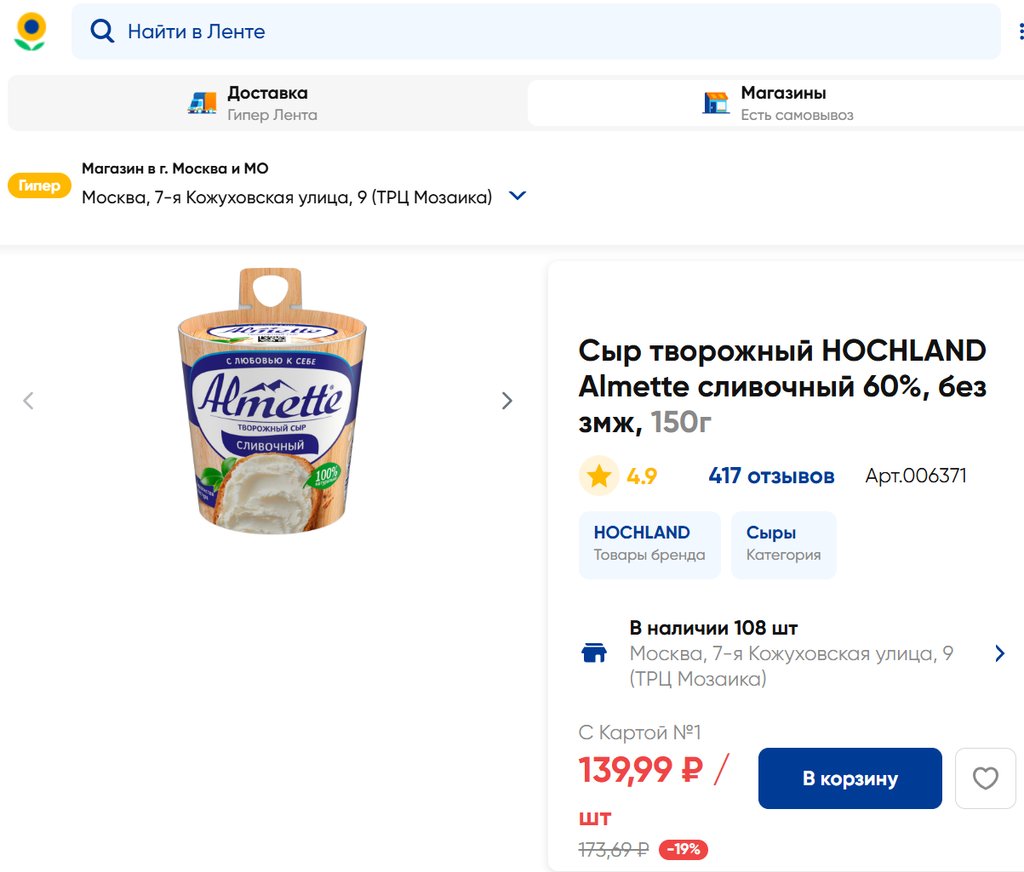Open the 417 отзывов reviews link
Screen dimensions: 1024x872
click(771, 476)
